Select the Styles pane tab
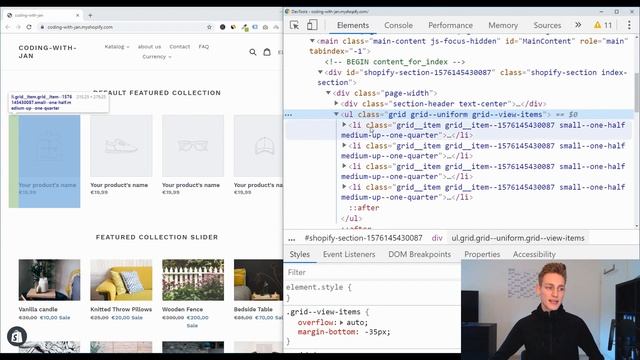Screen dimensions: 640x360 click(300, 254)
